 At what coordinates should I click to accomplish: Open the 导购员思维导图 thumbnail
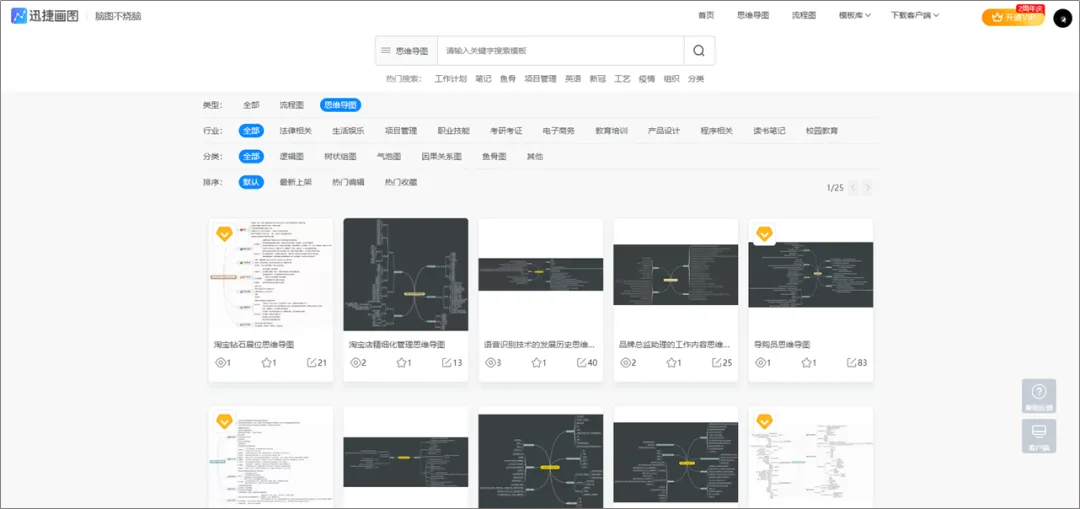[x=811, y=275]
